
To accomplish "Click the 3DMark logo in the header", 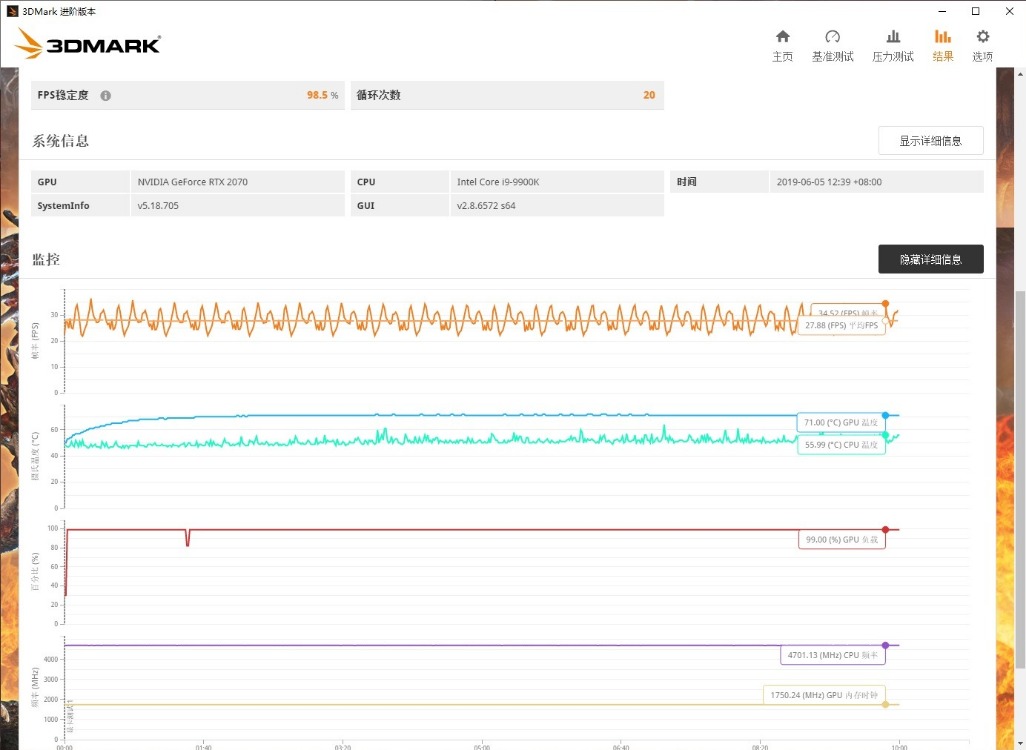I will (88, 44).
